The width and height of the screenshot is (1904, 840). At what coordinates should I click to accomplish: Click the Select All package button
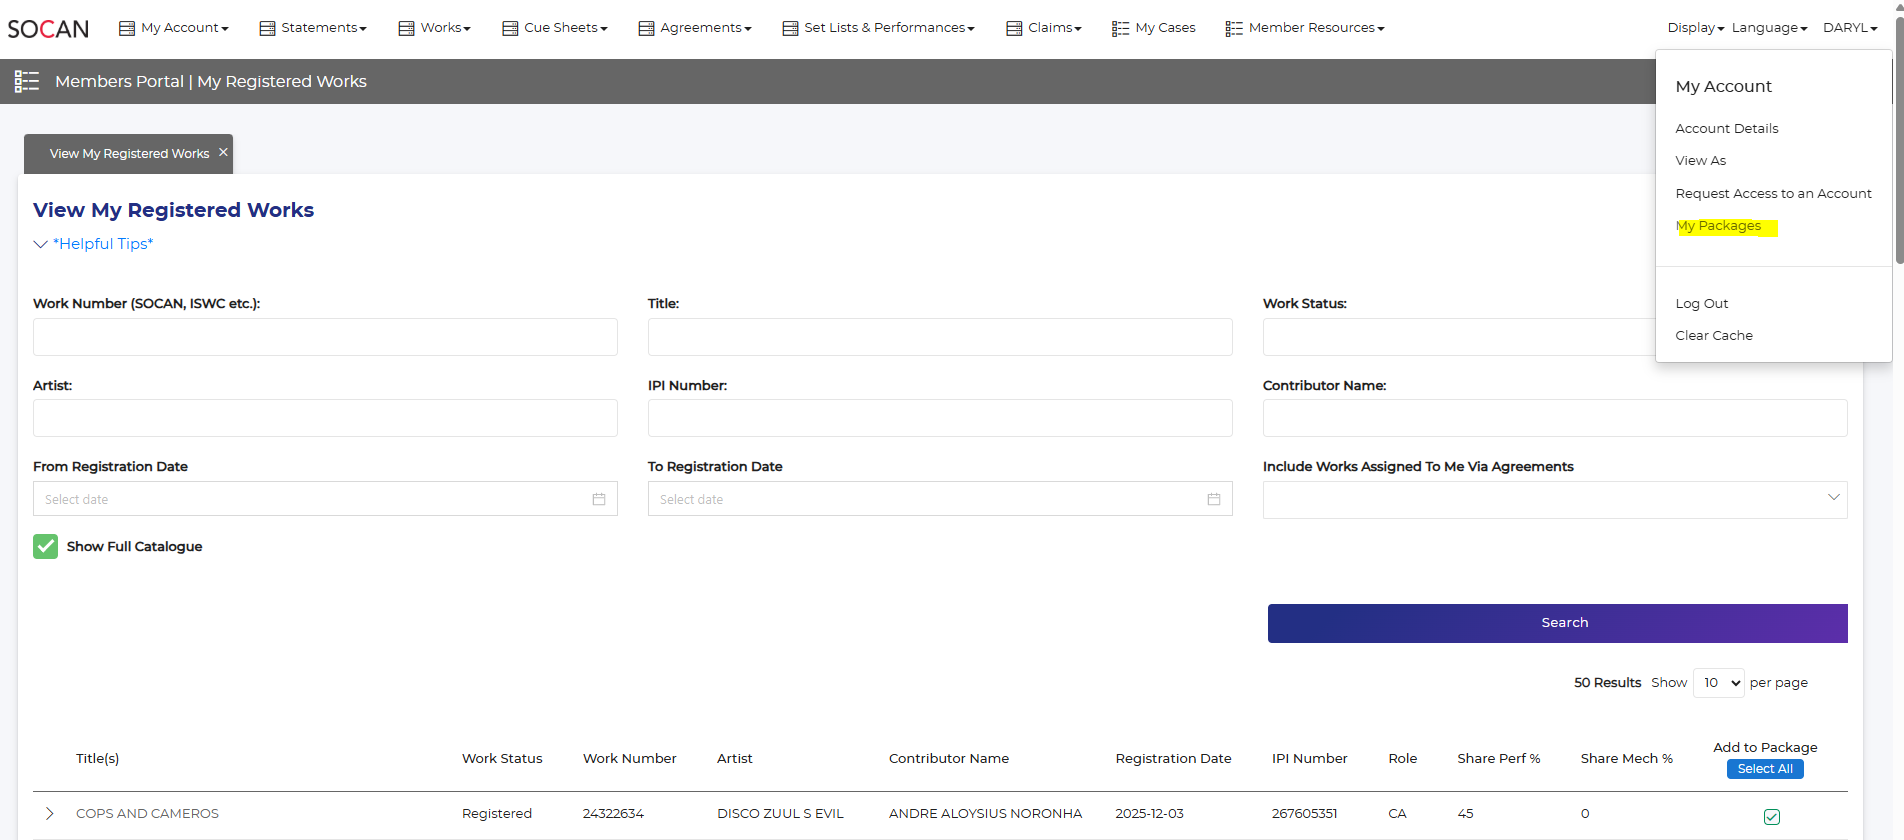point(1764,769)
